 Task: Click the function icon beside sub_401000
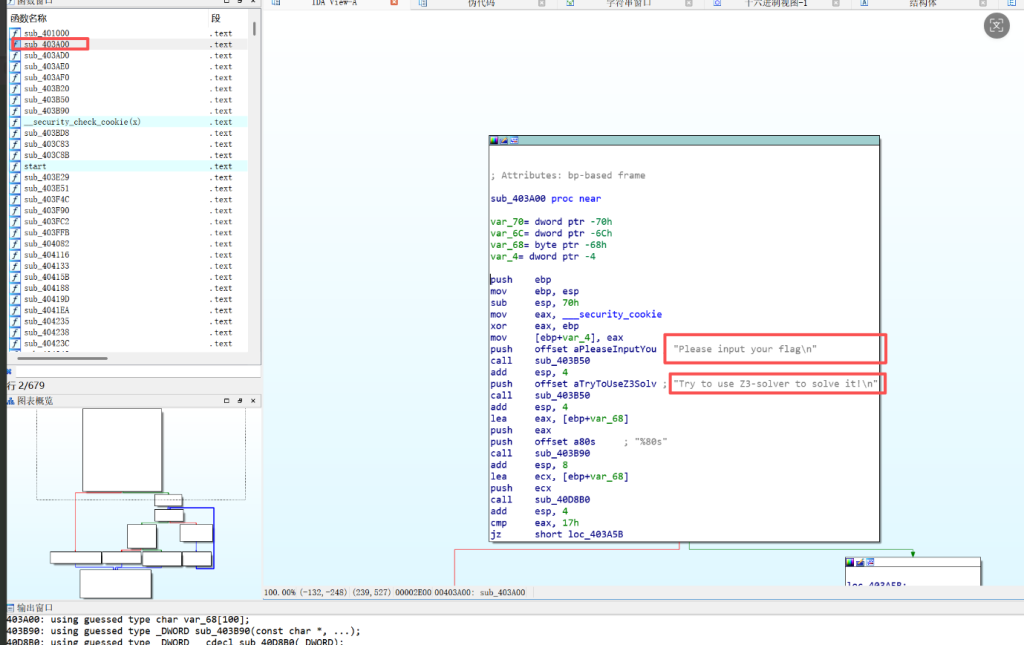pos(15,34)
